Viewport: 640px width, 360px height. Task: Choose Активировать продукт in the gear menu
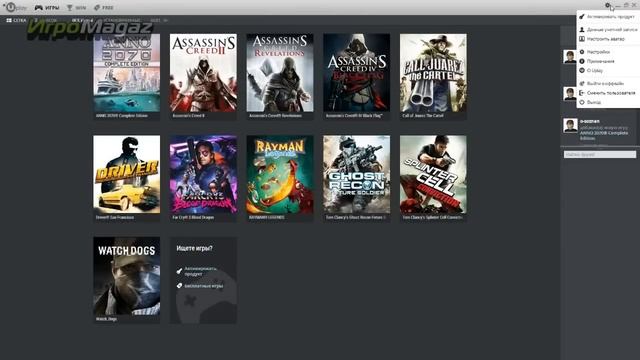pos(607,17)
